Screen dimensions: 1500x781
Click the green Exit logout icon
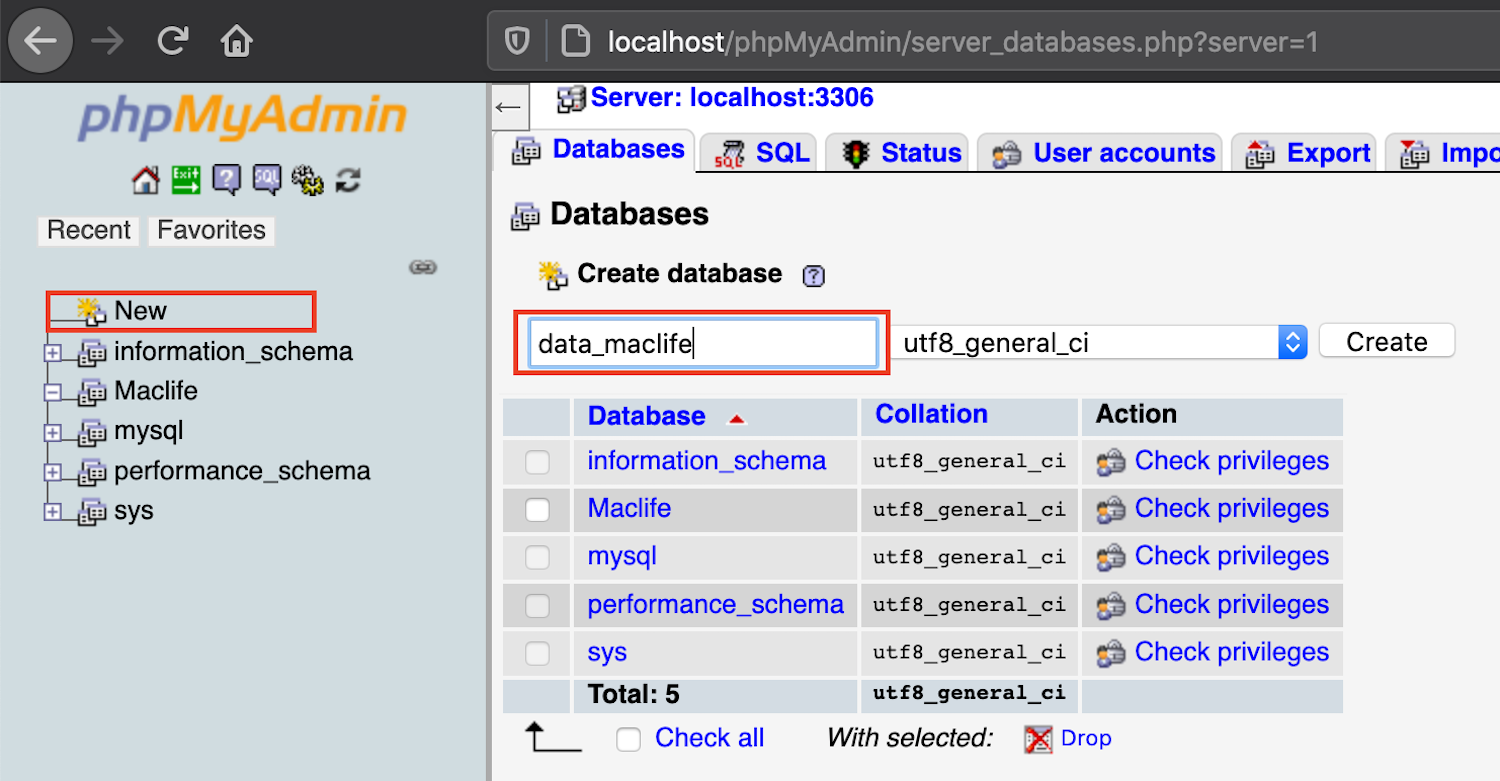click(x=186, y=181)
